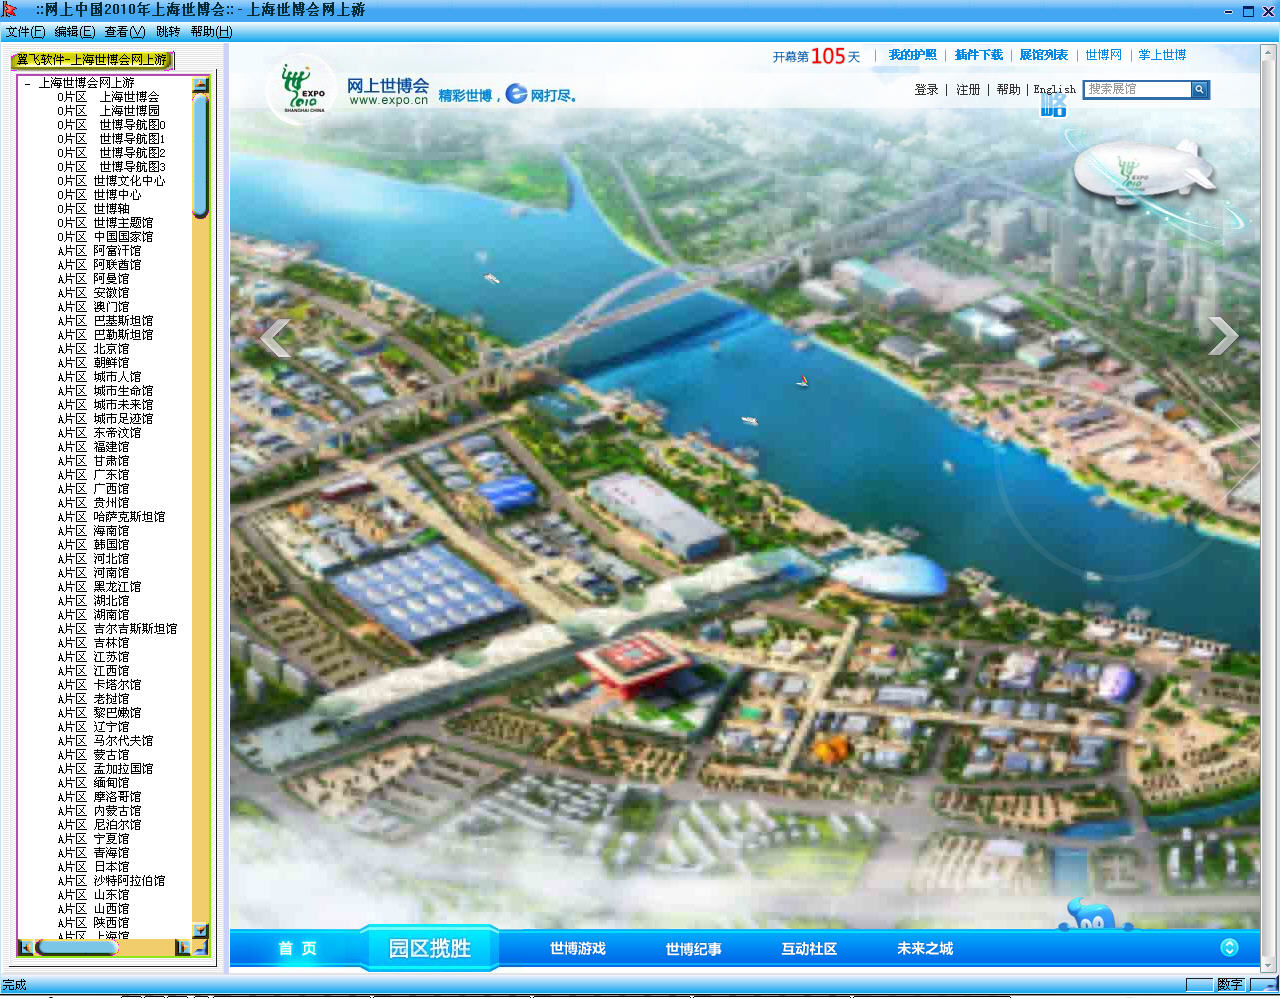Collapse the 上海世博会网上游 tree root
Screen dimensions: 1280x998
tap(27, 84)
